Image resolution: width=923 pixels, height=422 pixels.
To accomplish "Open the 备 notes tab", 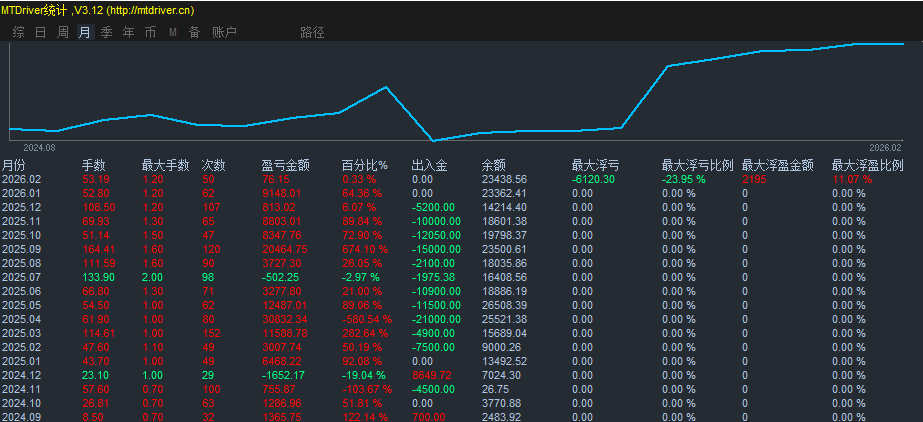I will (x=194, y=32).
